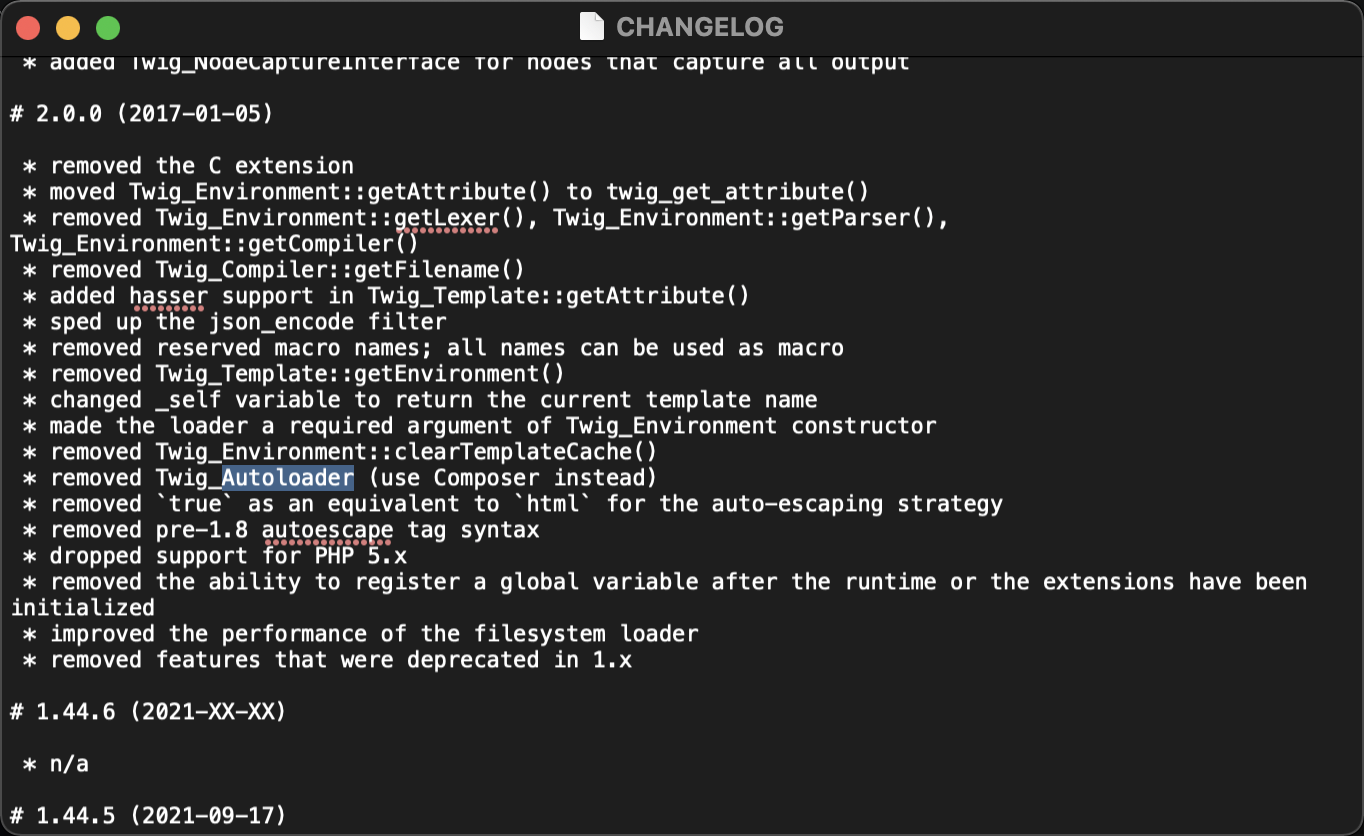Click in line 'removed the C extension'

189,166
